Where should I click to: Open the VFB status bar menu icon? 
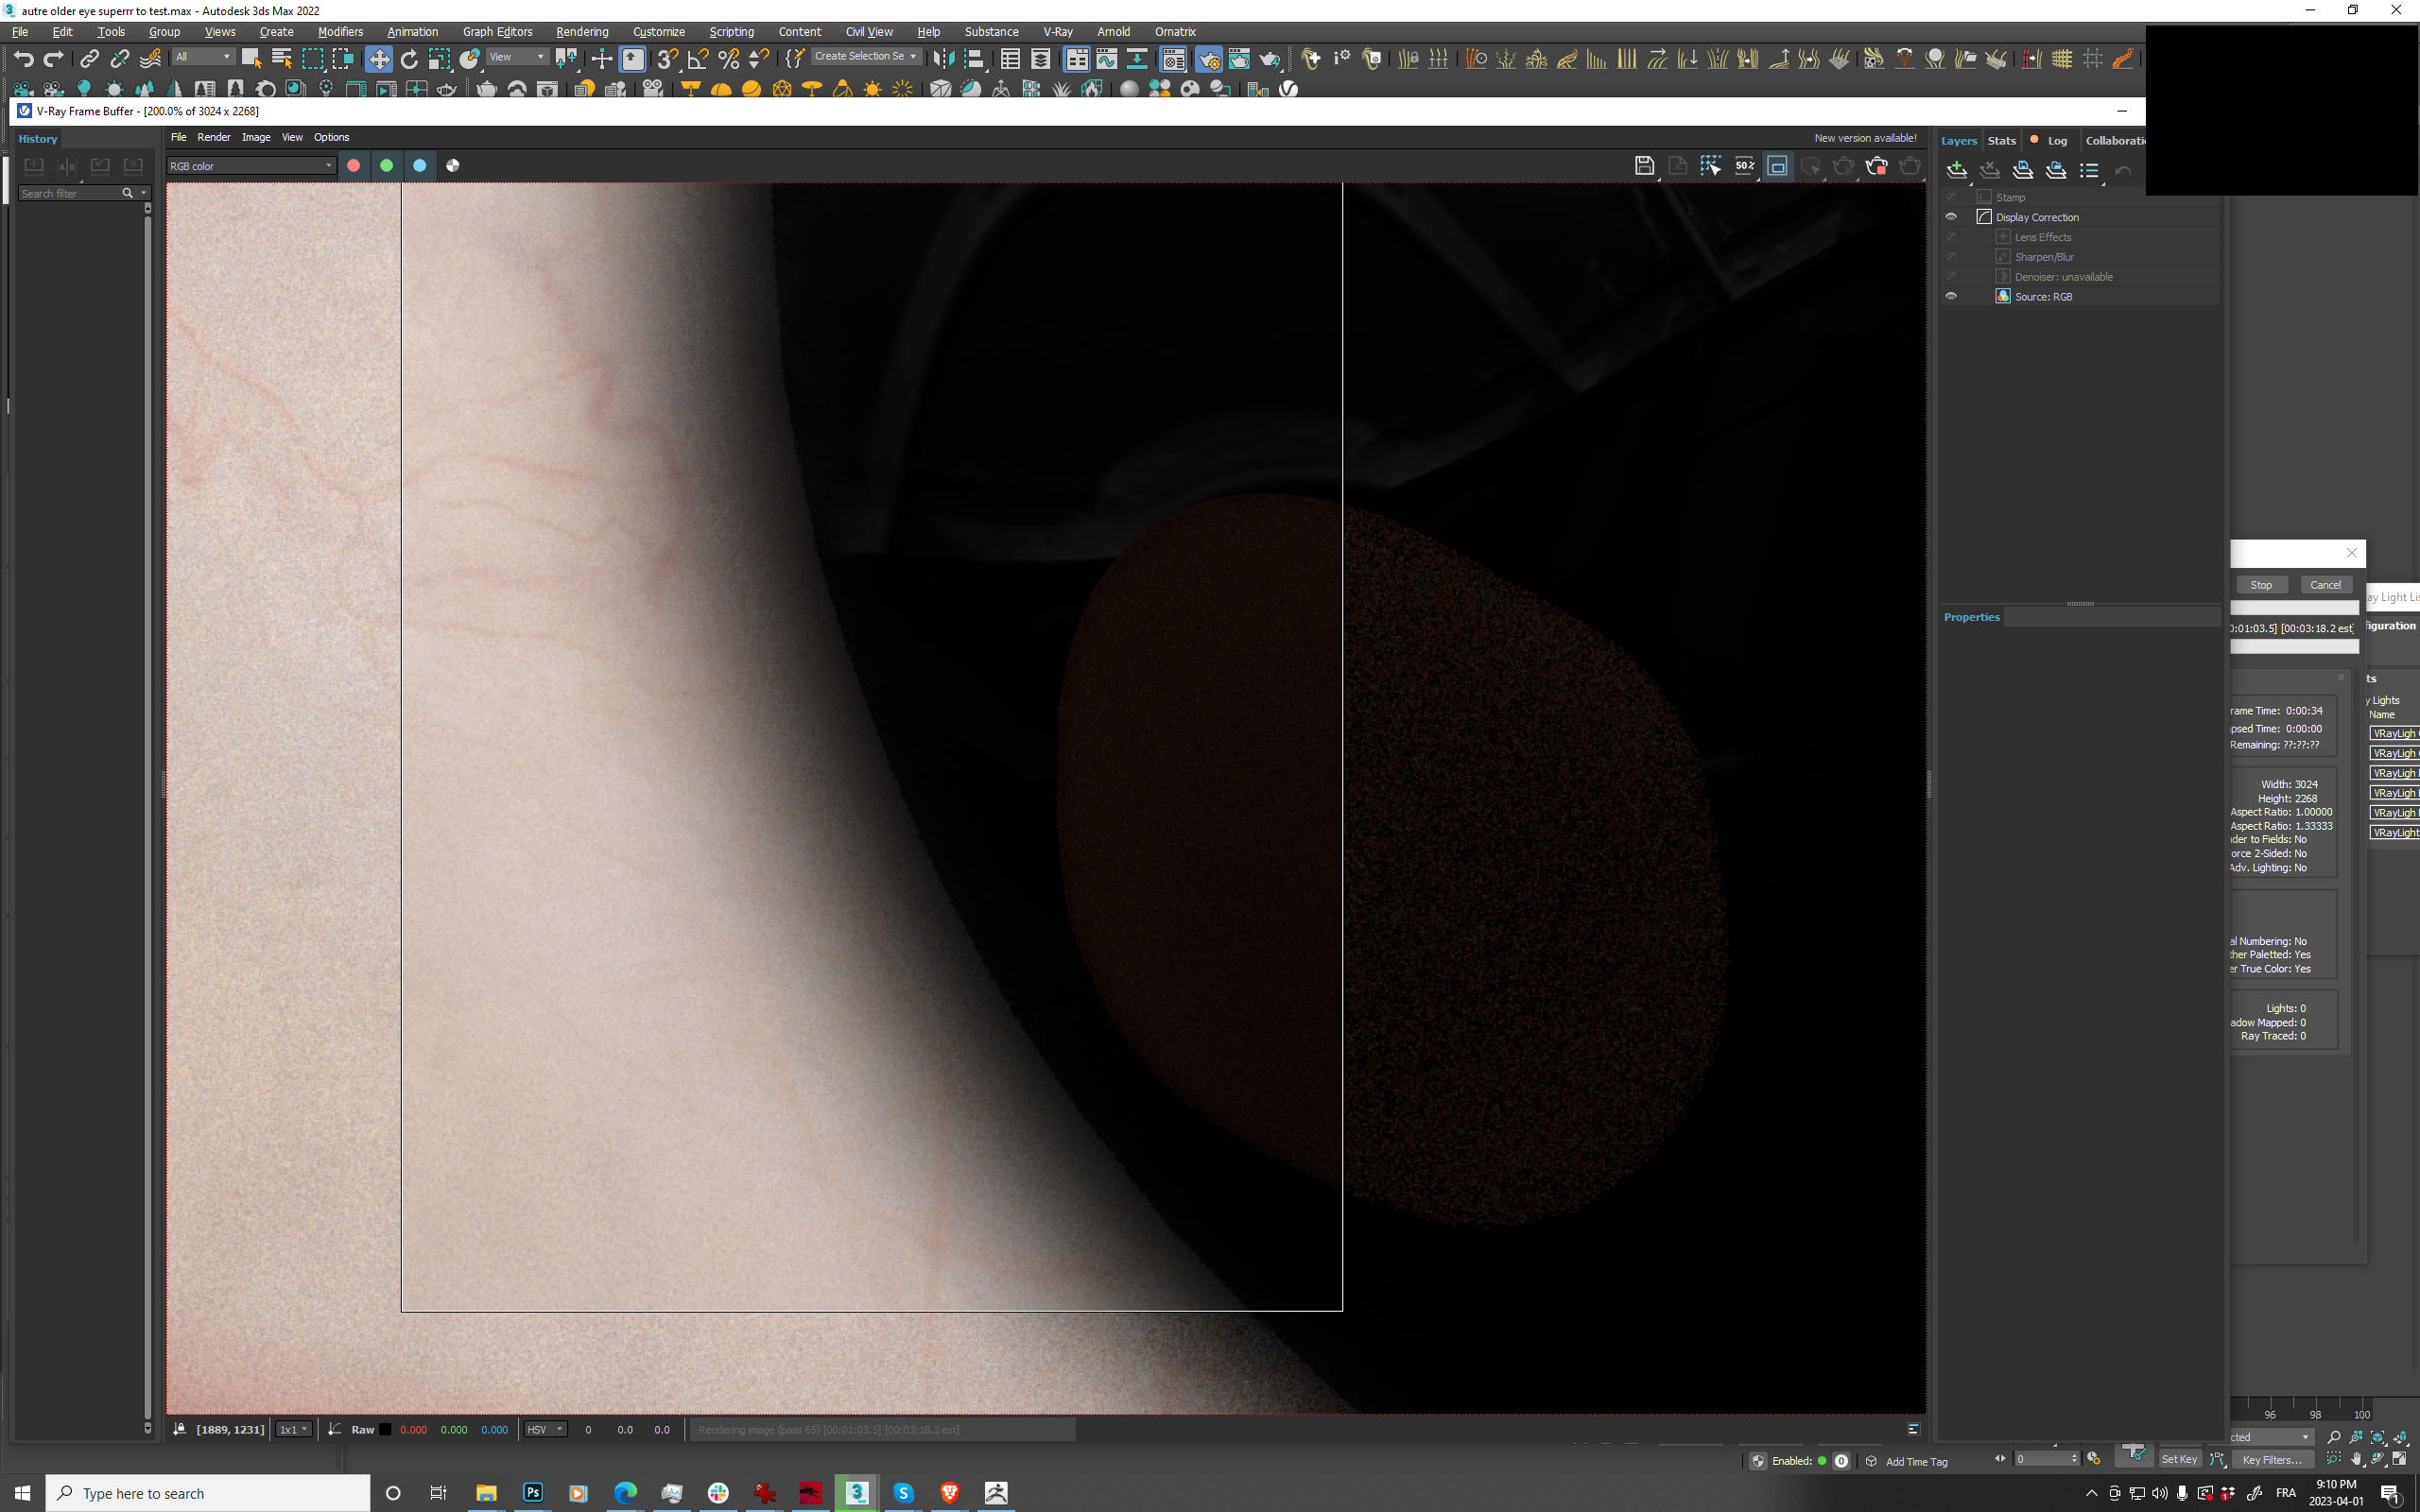tap(1913, 1429)
